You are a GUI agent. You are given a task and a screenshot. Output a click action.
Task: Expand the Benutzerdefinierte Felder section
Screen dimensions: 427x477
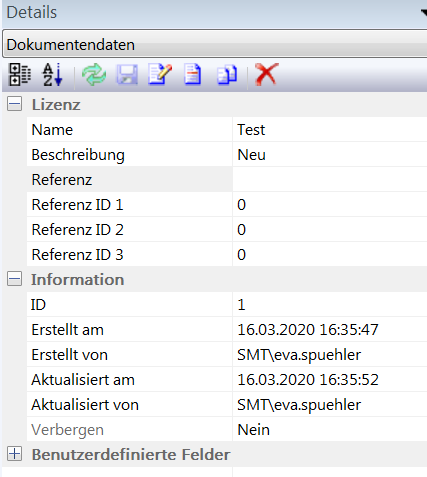coord(15,454)
